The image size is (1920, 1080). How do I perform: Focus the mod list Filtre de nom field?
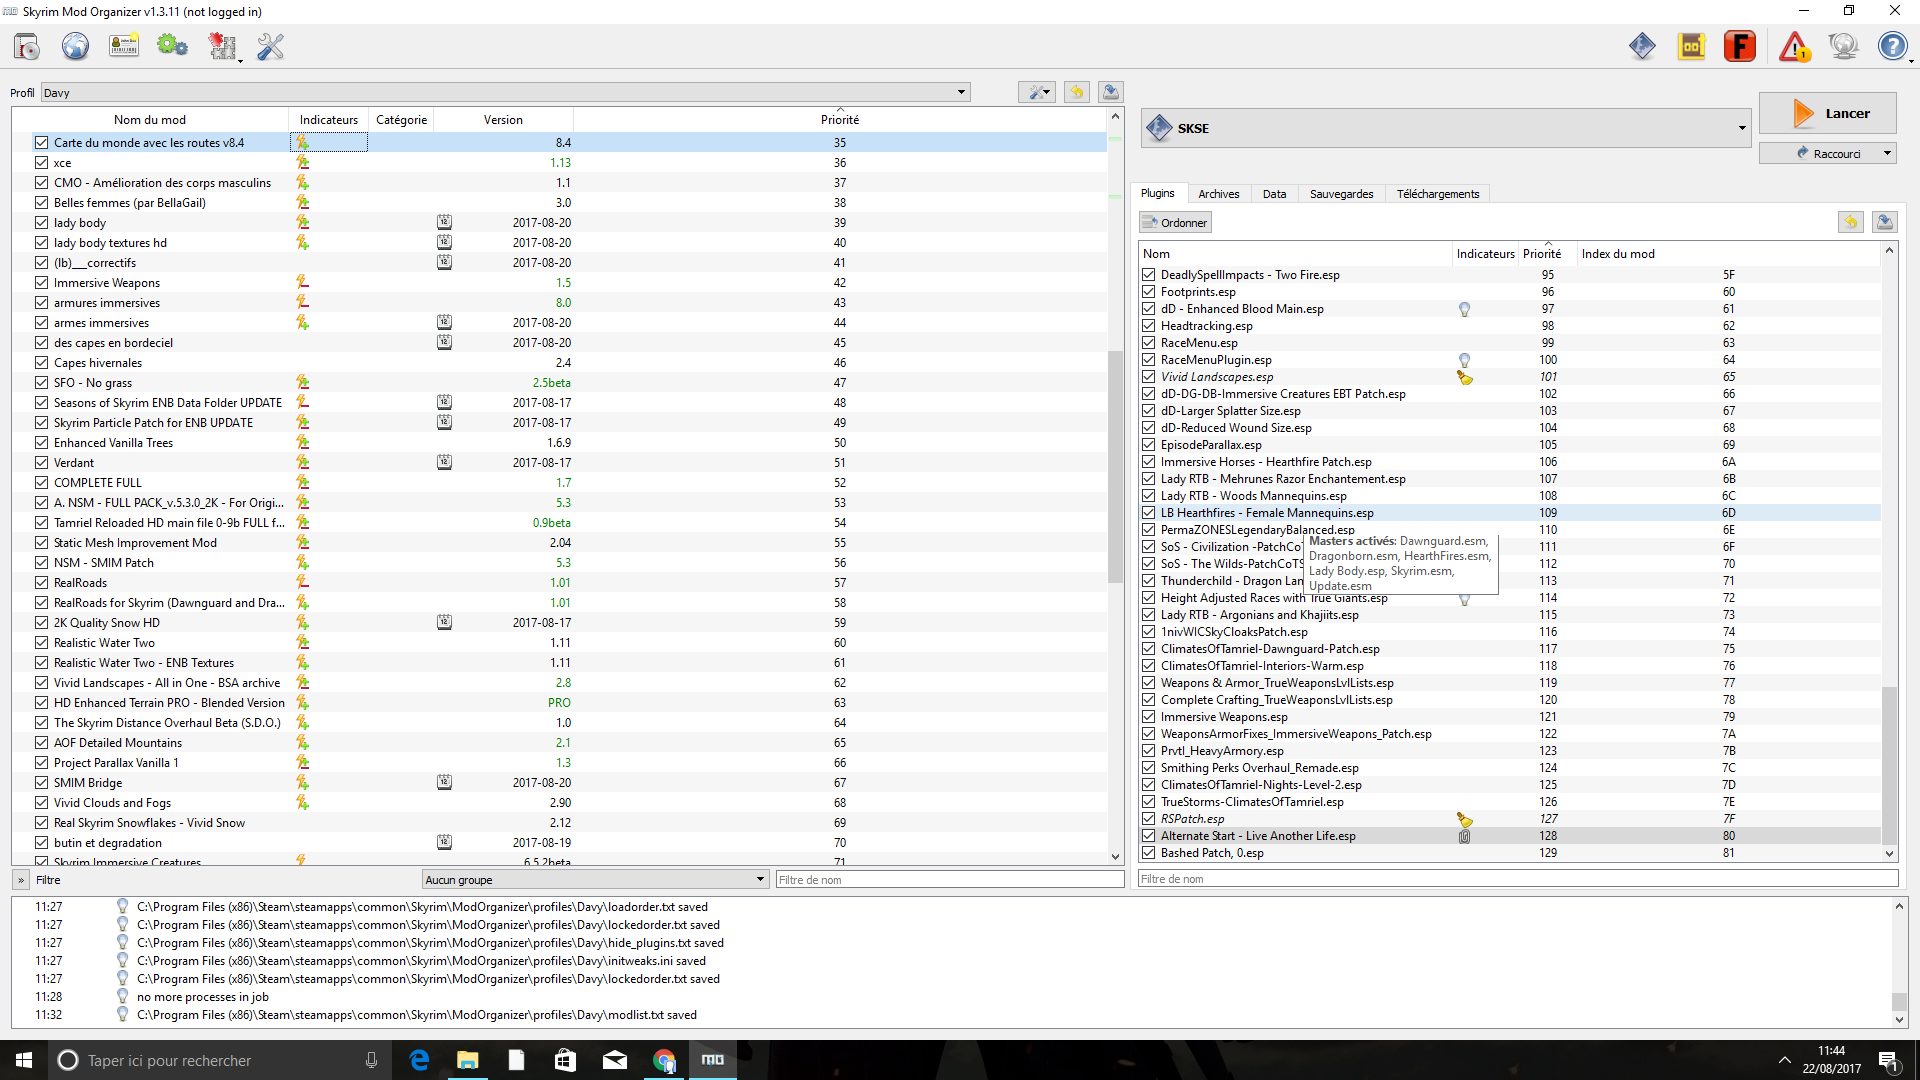click(950, 880)
